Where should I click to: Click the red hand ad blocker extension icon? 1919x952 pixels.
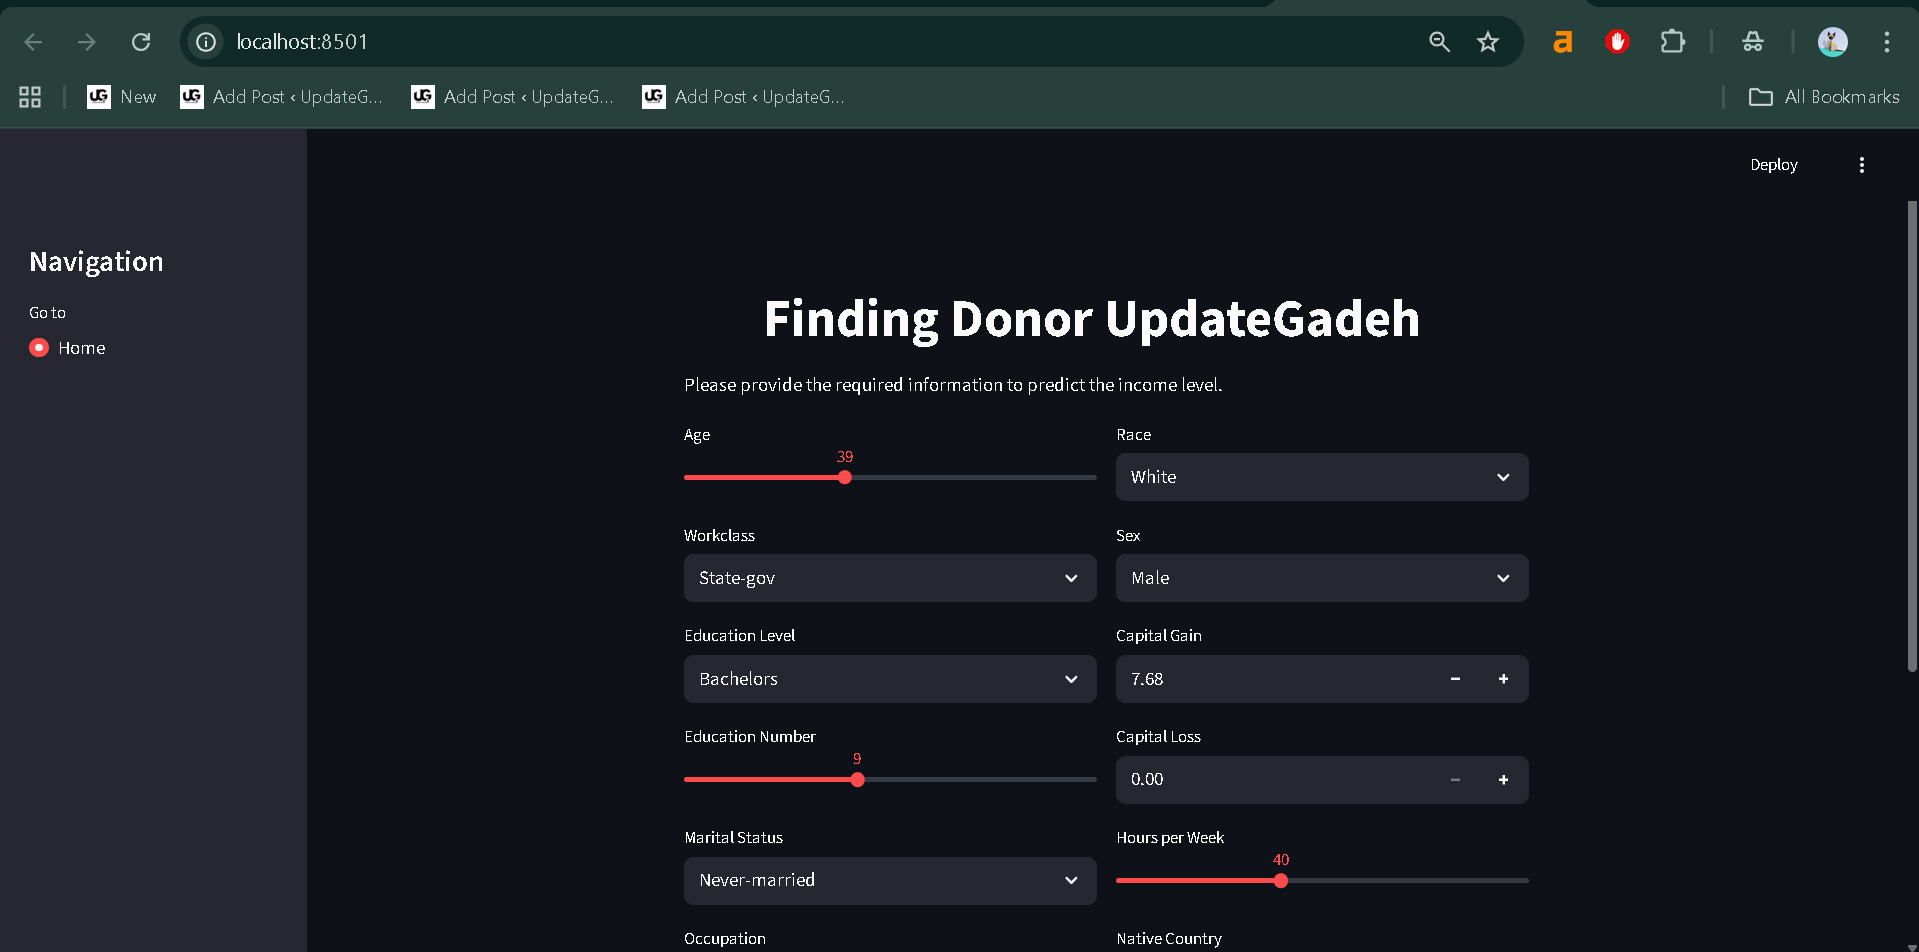tap(1617, 41)
